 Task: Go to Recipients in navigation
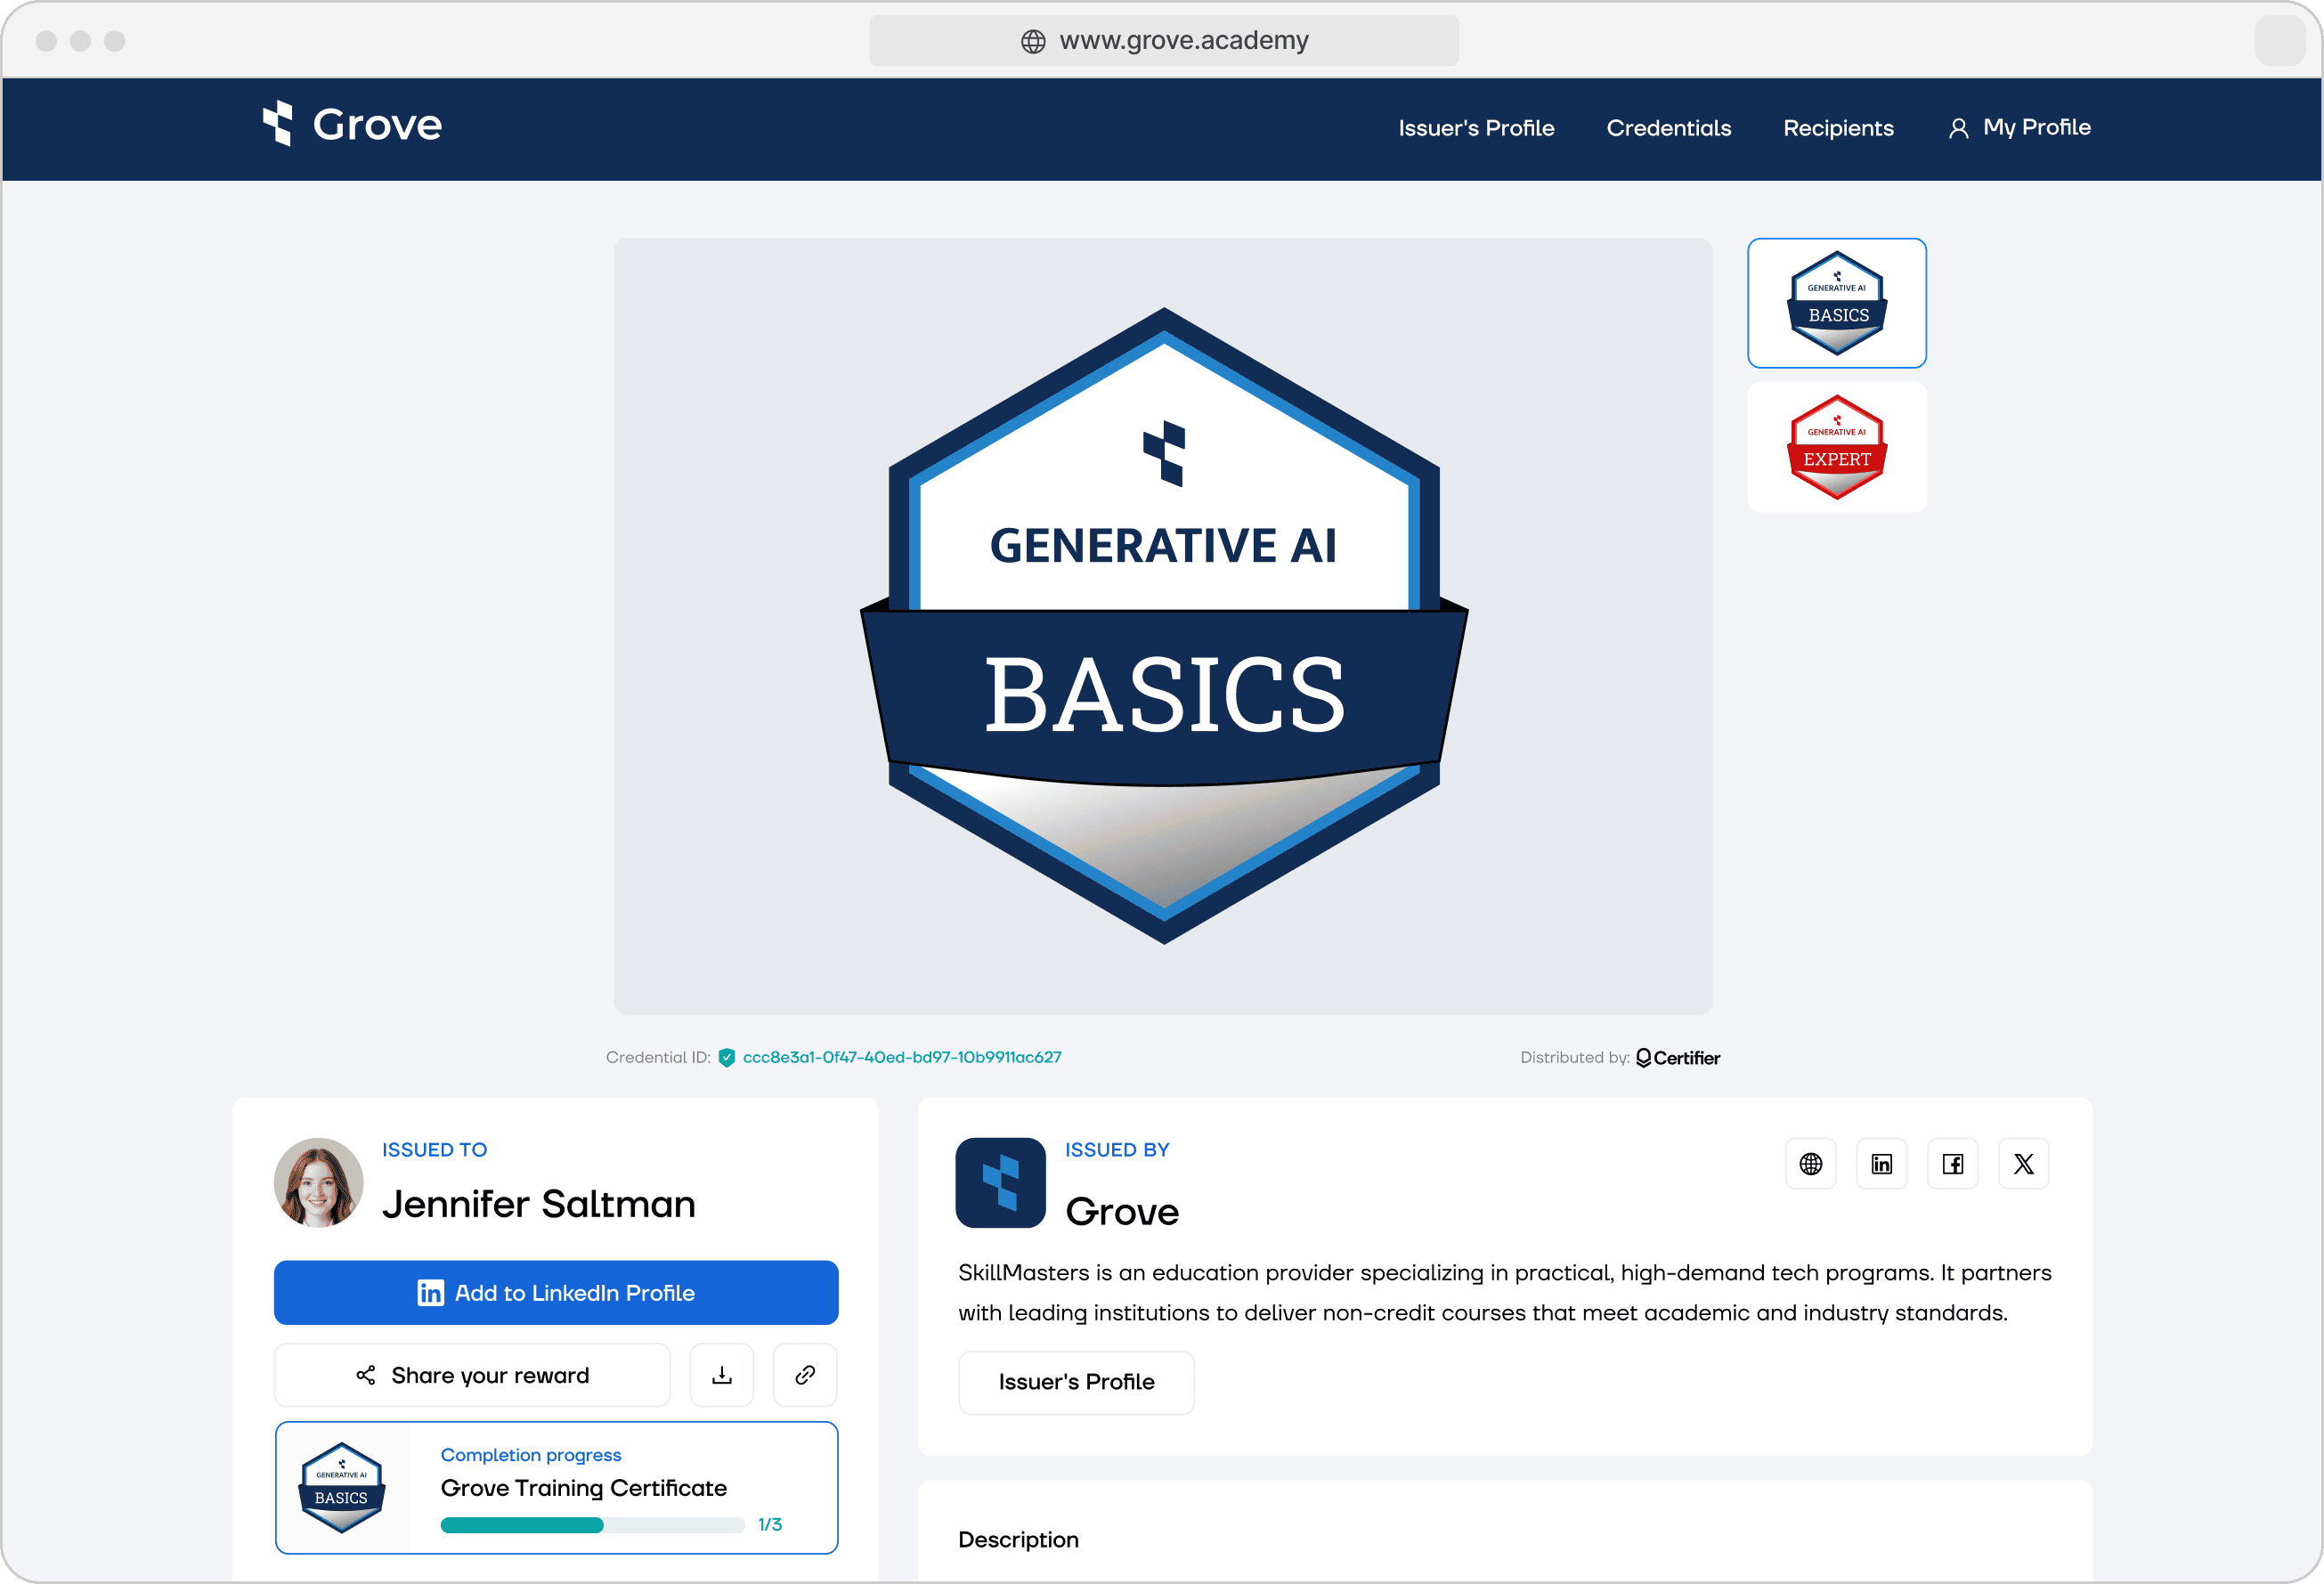click(1838, 128)
